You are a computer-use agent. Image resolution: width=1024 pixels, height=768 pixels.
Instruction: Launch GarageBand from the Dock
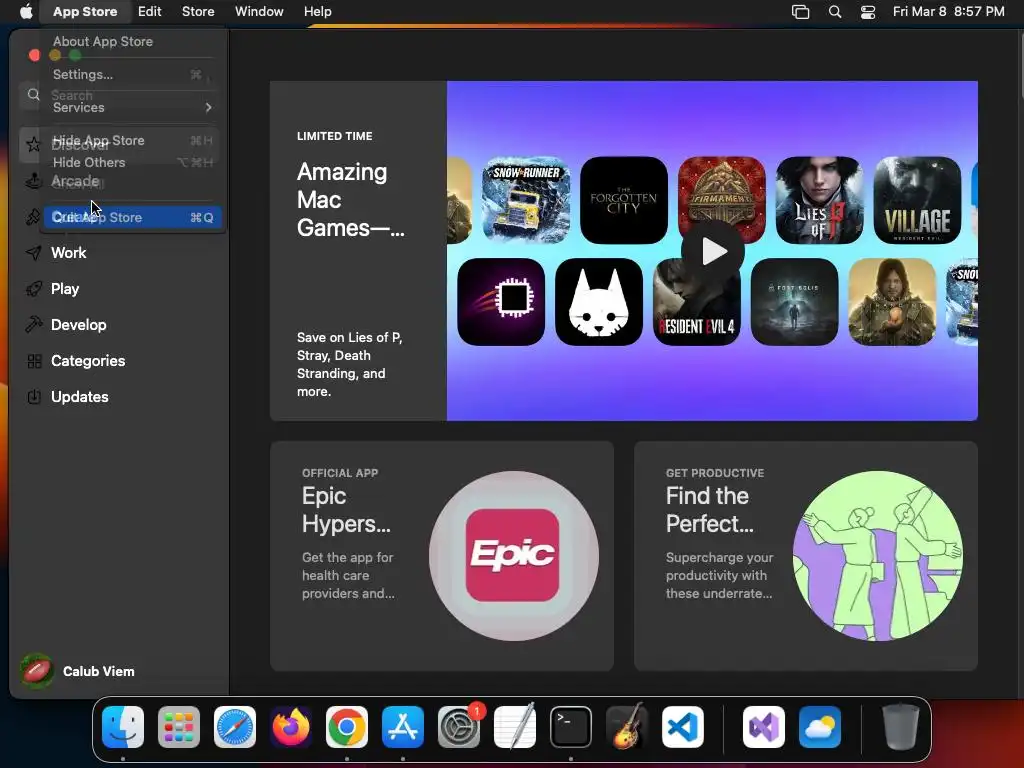point(627,727)
